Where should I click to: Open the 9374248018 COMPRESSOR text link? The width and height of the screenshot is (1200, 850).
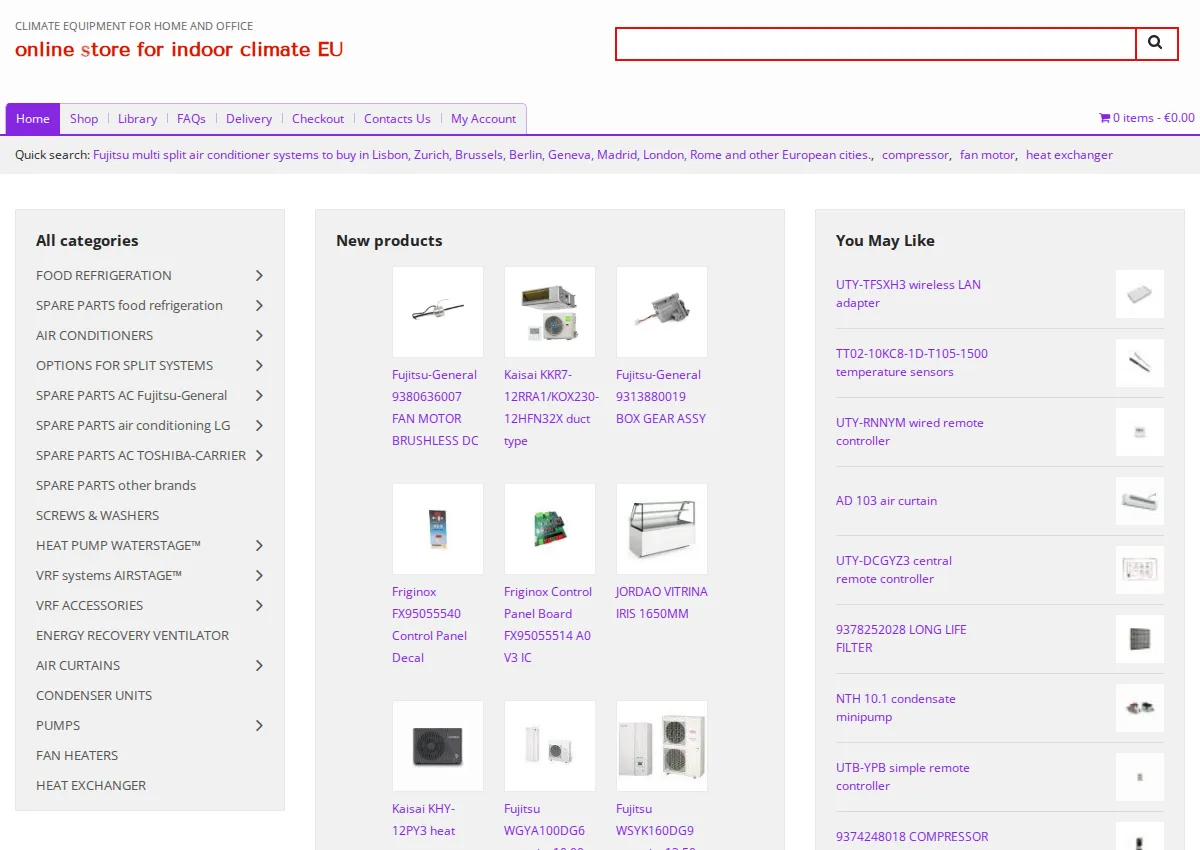pyautogui.click(x=912, y=837)
